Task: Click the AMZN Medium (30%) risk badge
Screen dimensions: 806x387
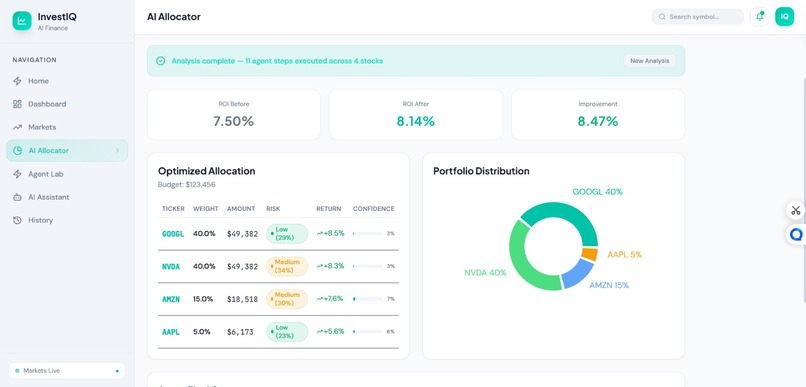Action: [287, 299]
